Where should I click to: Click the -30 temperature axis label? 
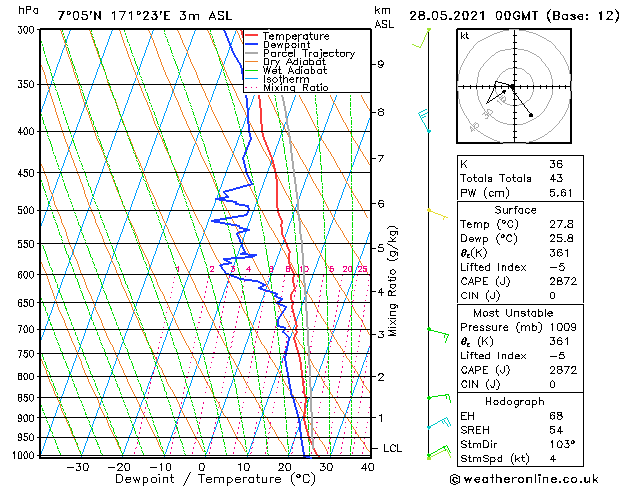77,468
